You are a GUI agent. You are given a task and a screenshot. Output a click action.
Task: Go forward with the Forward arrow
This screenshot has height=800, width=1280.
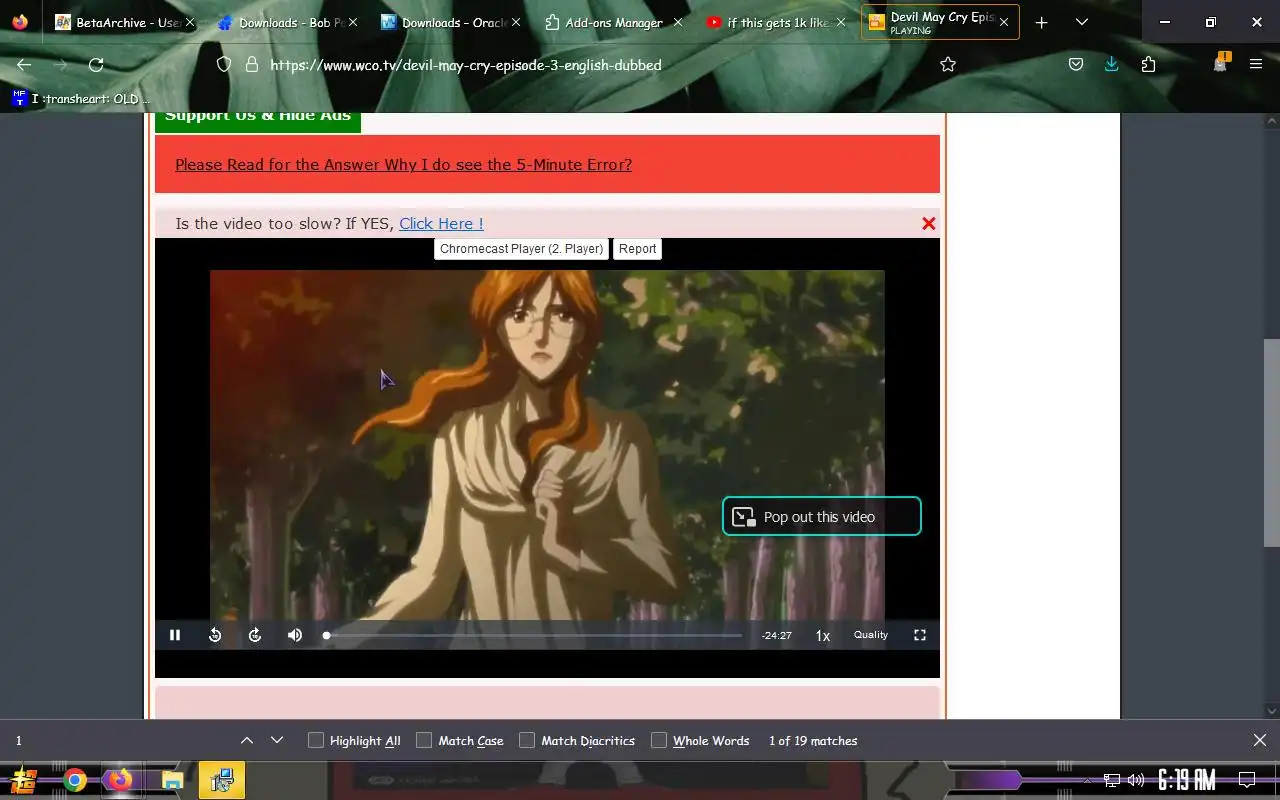click(60, 64)
